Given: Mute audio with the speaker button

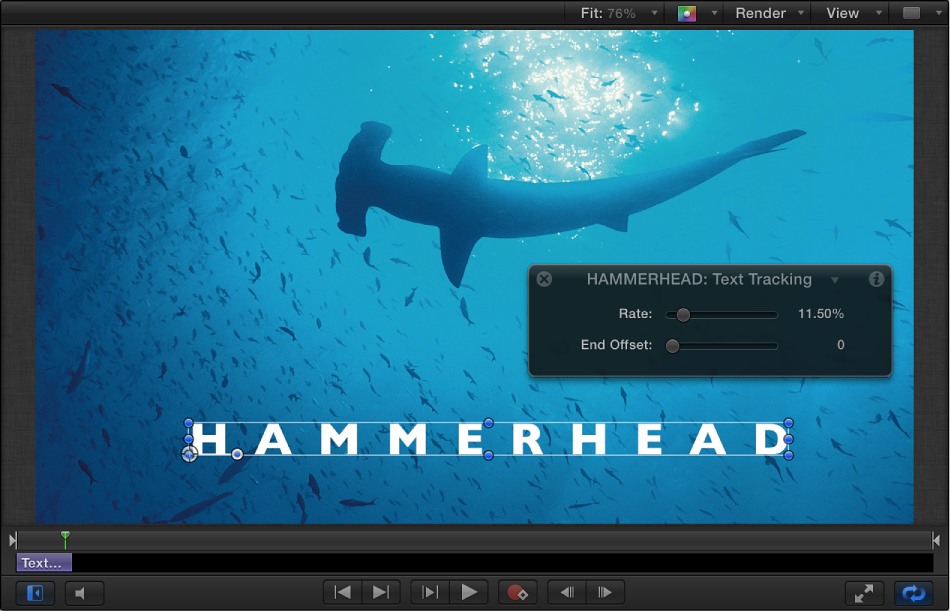Looking at the screenshot, I should pyautogui.click(x=82, y=593).
